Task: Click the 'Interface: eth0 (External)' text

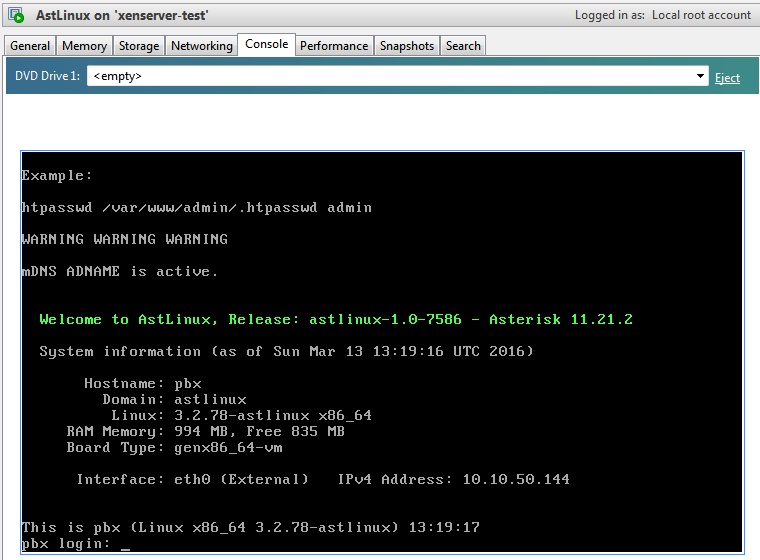Action: tap(192, 479)
